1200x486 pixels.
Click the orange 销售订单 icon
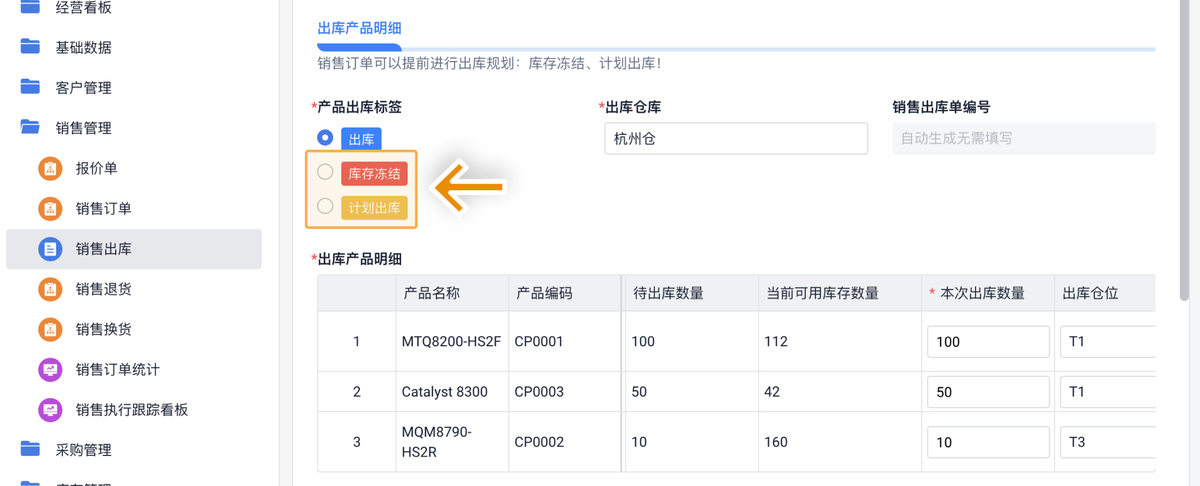pos(50,208)
